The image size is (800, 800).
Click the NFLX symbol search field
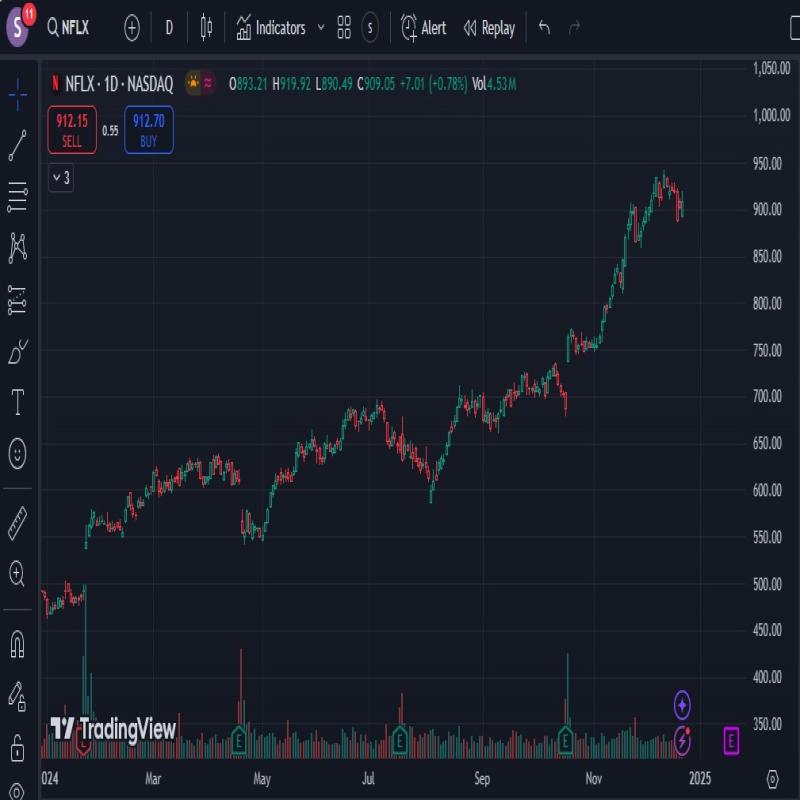pos(69,28)
